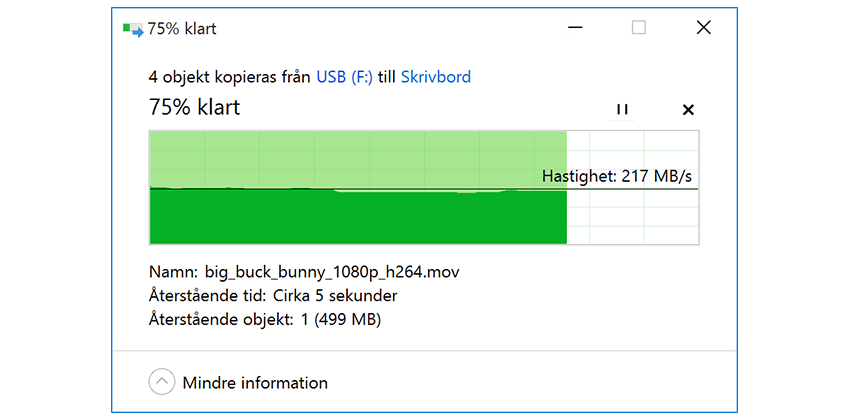The image size is (850, 420).
Task: Click the light green upper area of the graph
Action: tap(350, 158)
